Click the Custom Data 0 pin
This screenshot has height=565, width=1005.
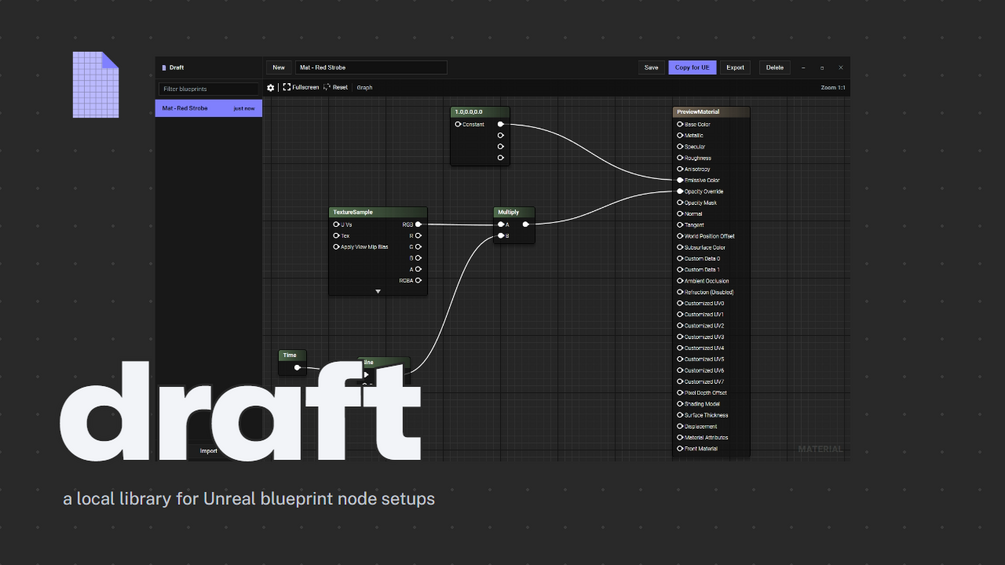(x=680, y=259)
